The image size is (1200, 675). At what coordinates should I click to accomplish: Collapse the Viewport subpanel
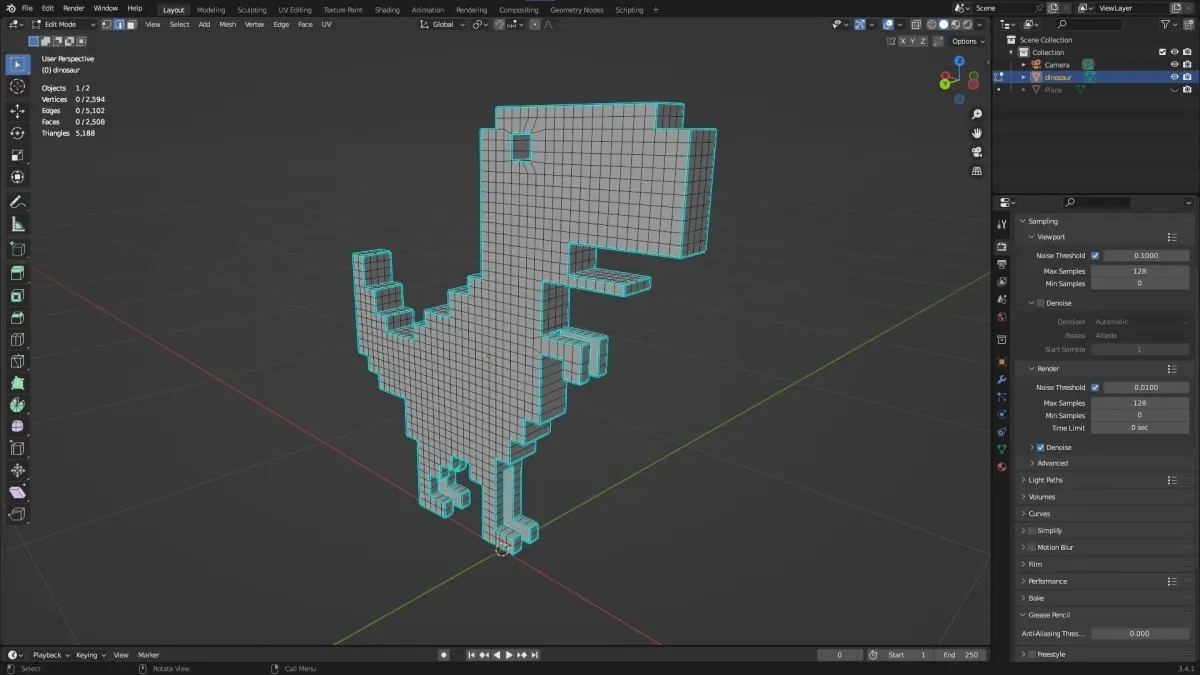[x=1031, y=237]
